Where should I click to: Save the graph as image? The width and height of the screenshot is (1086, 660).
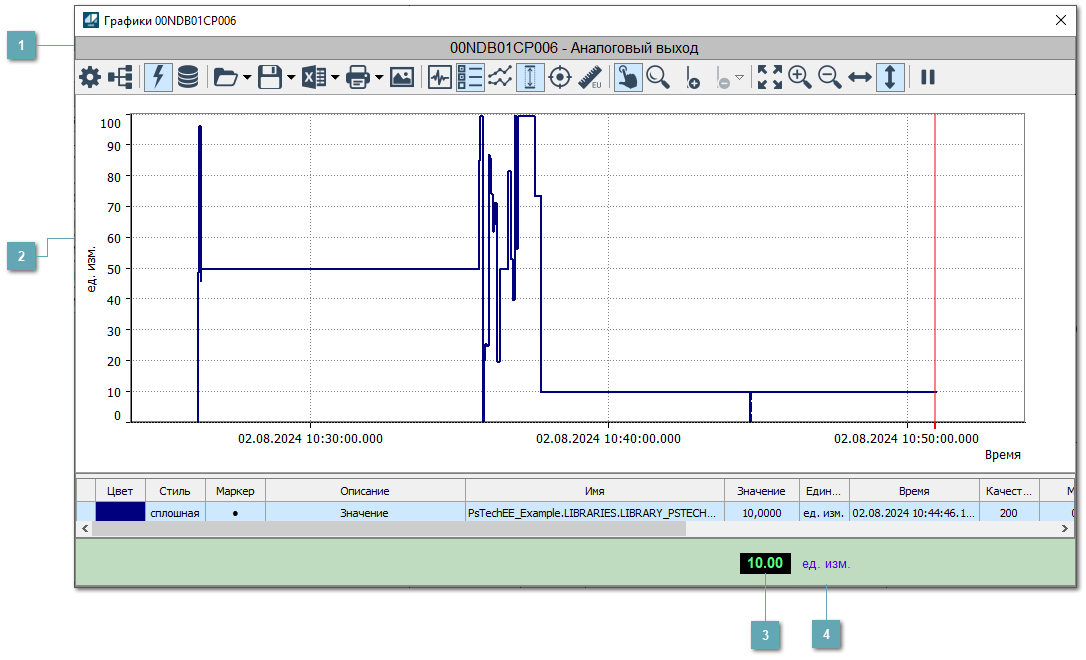click(402, 77)
